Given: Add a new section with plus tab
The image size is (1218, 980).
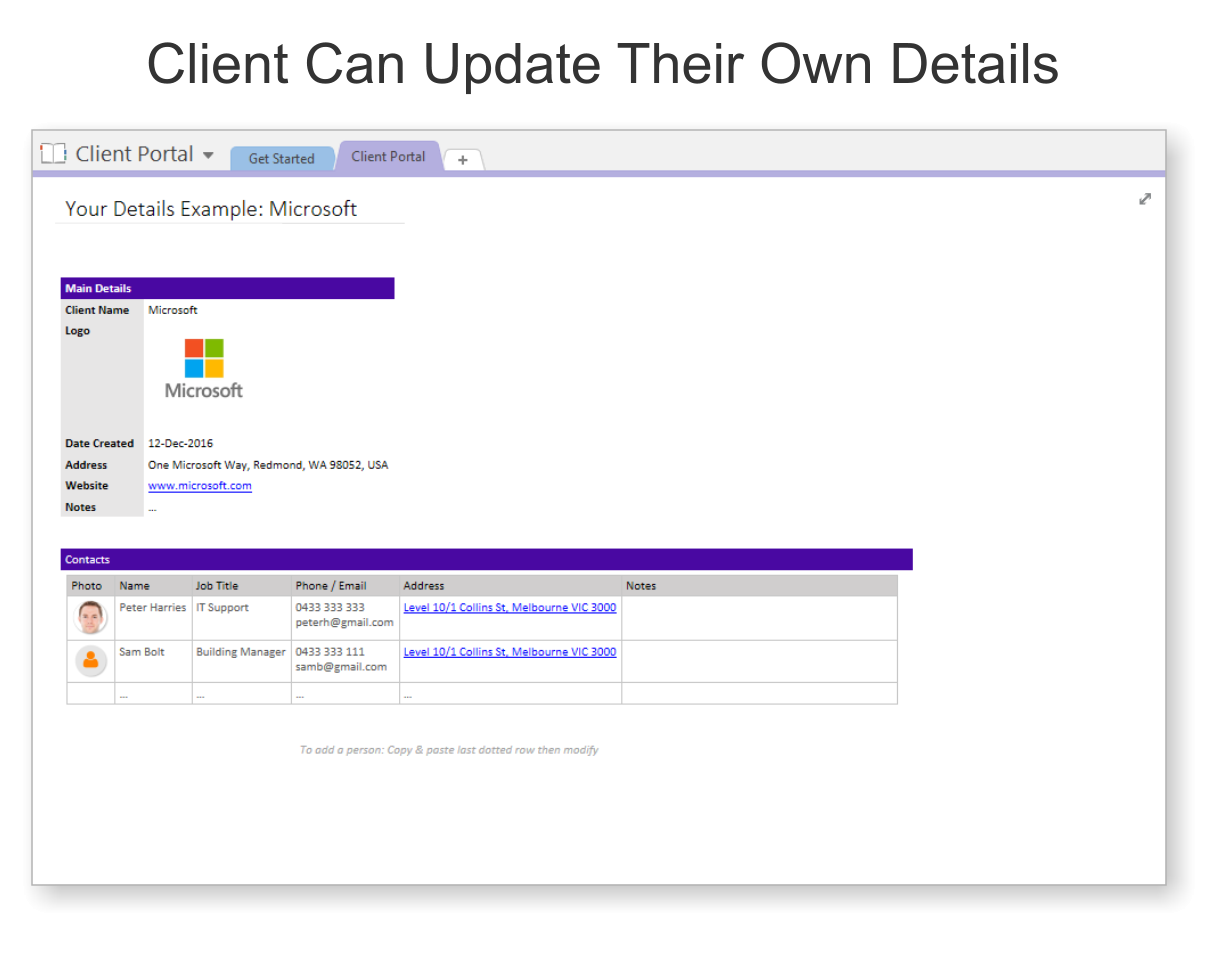Looking at the screenshot, I should [x=463, y=160].
